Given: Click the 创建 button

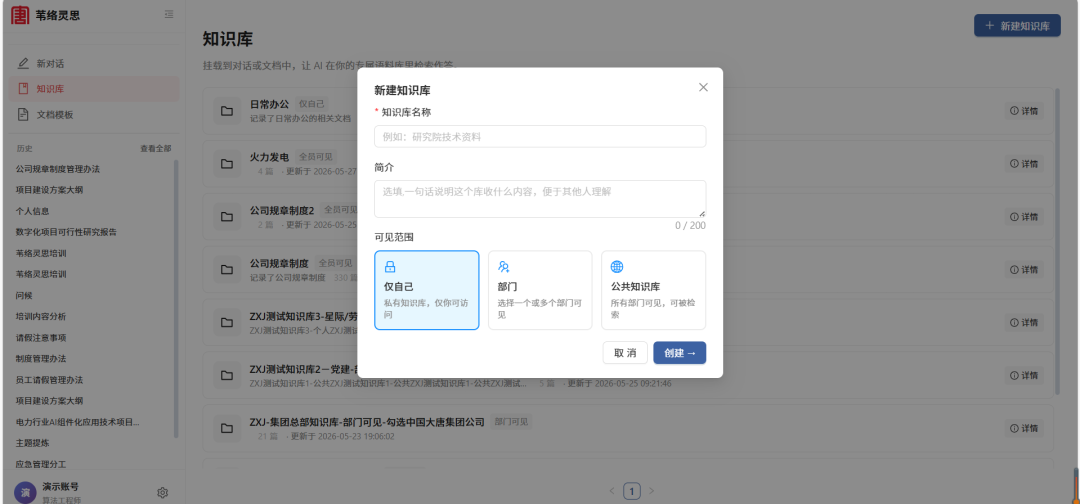Looking at the screenshot, I should click(x=680, y=353).
